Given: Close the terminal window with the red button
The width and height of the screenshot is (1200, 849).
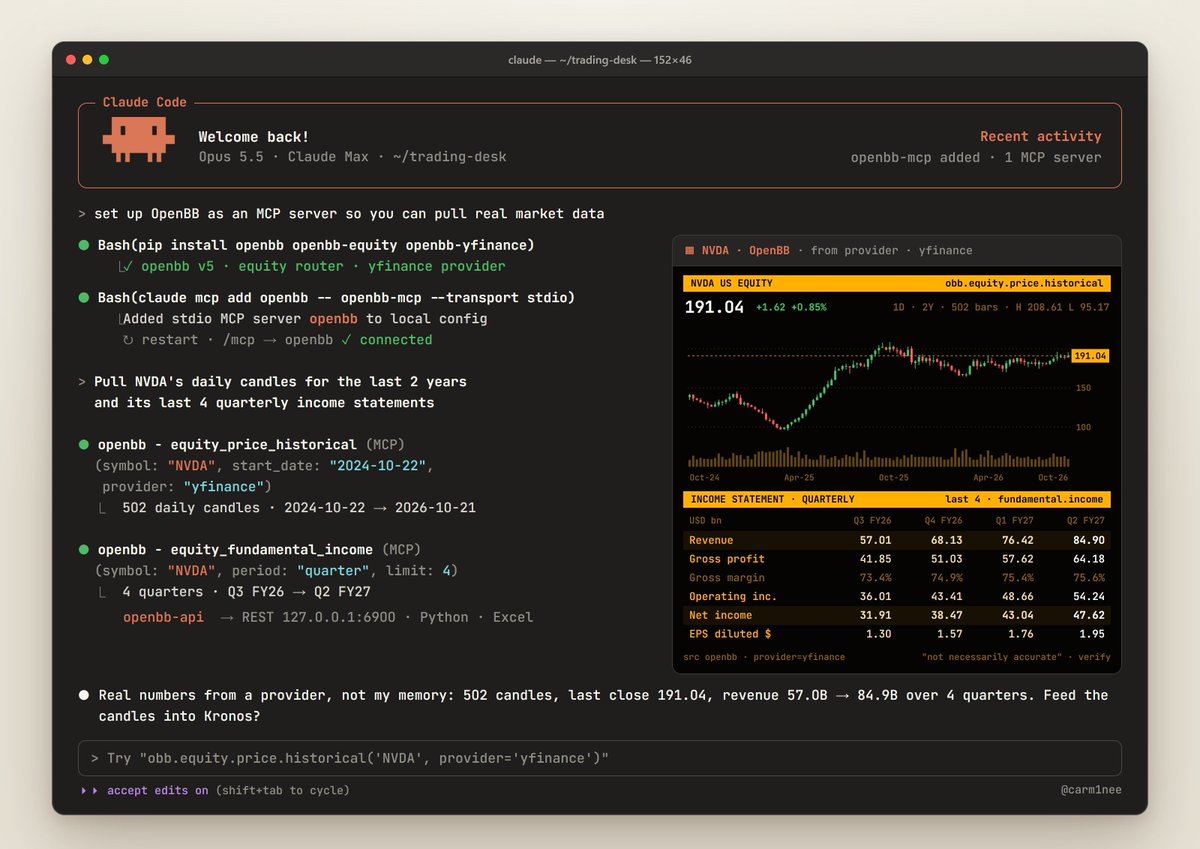Looking at the screenshot, I should (x=71, y=60).
